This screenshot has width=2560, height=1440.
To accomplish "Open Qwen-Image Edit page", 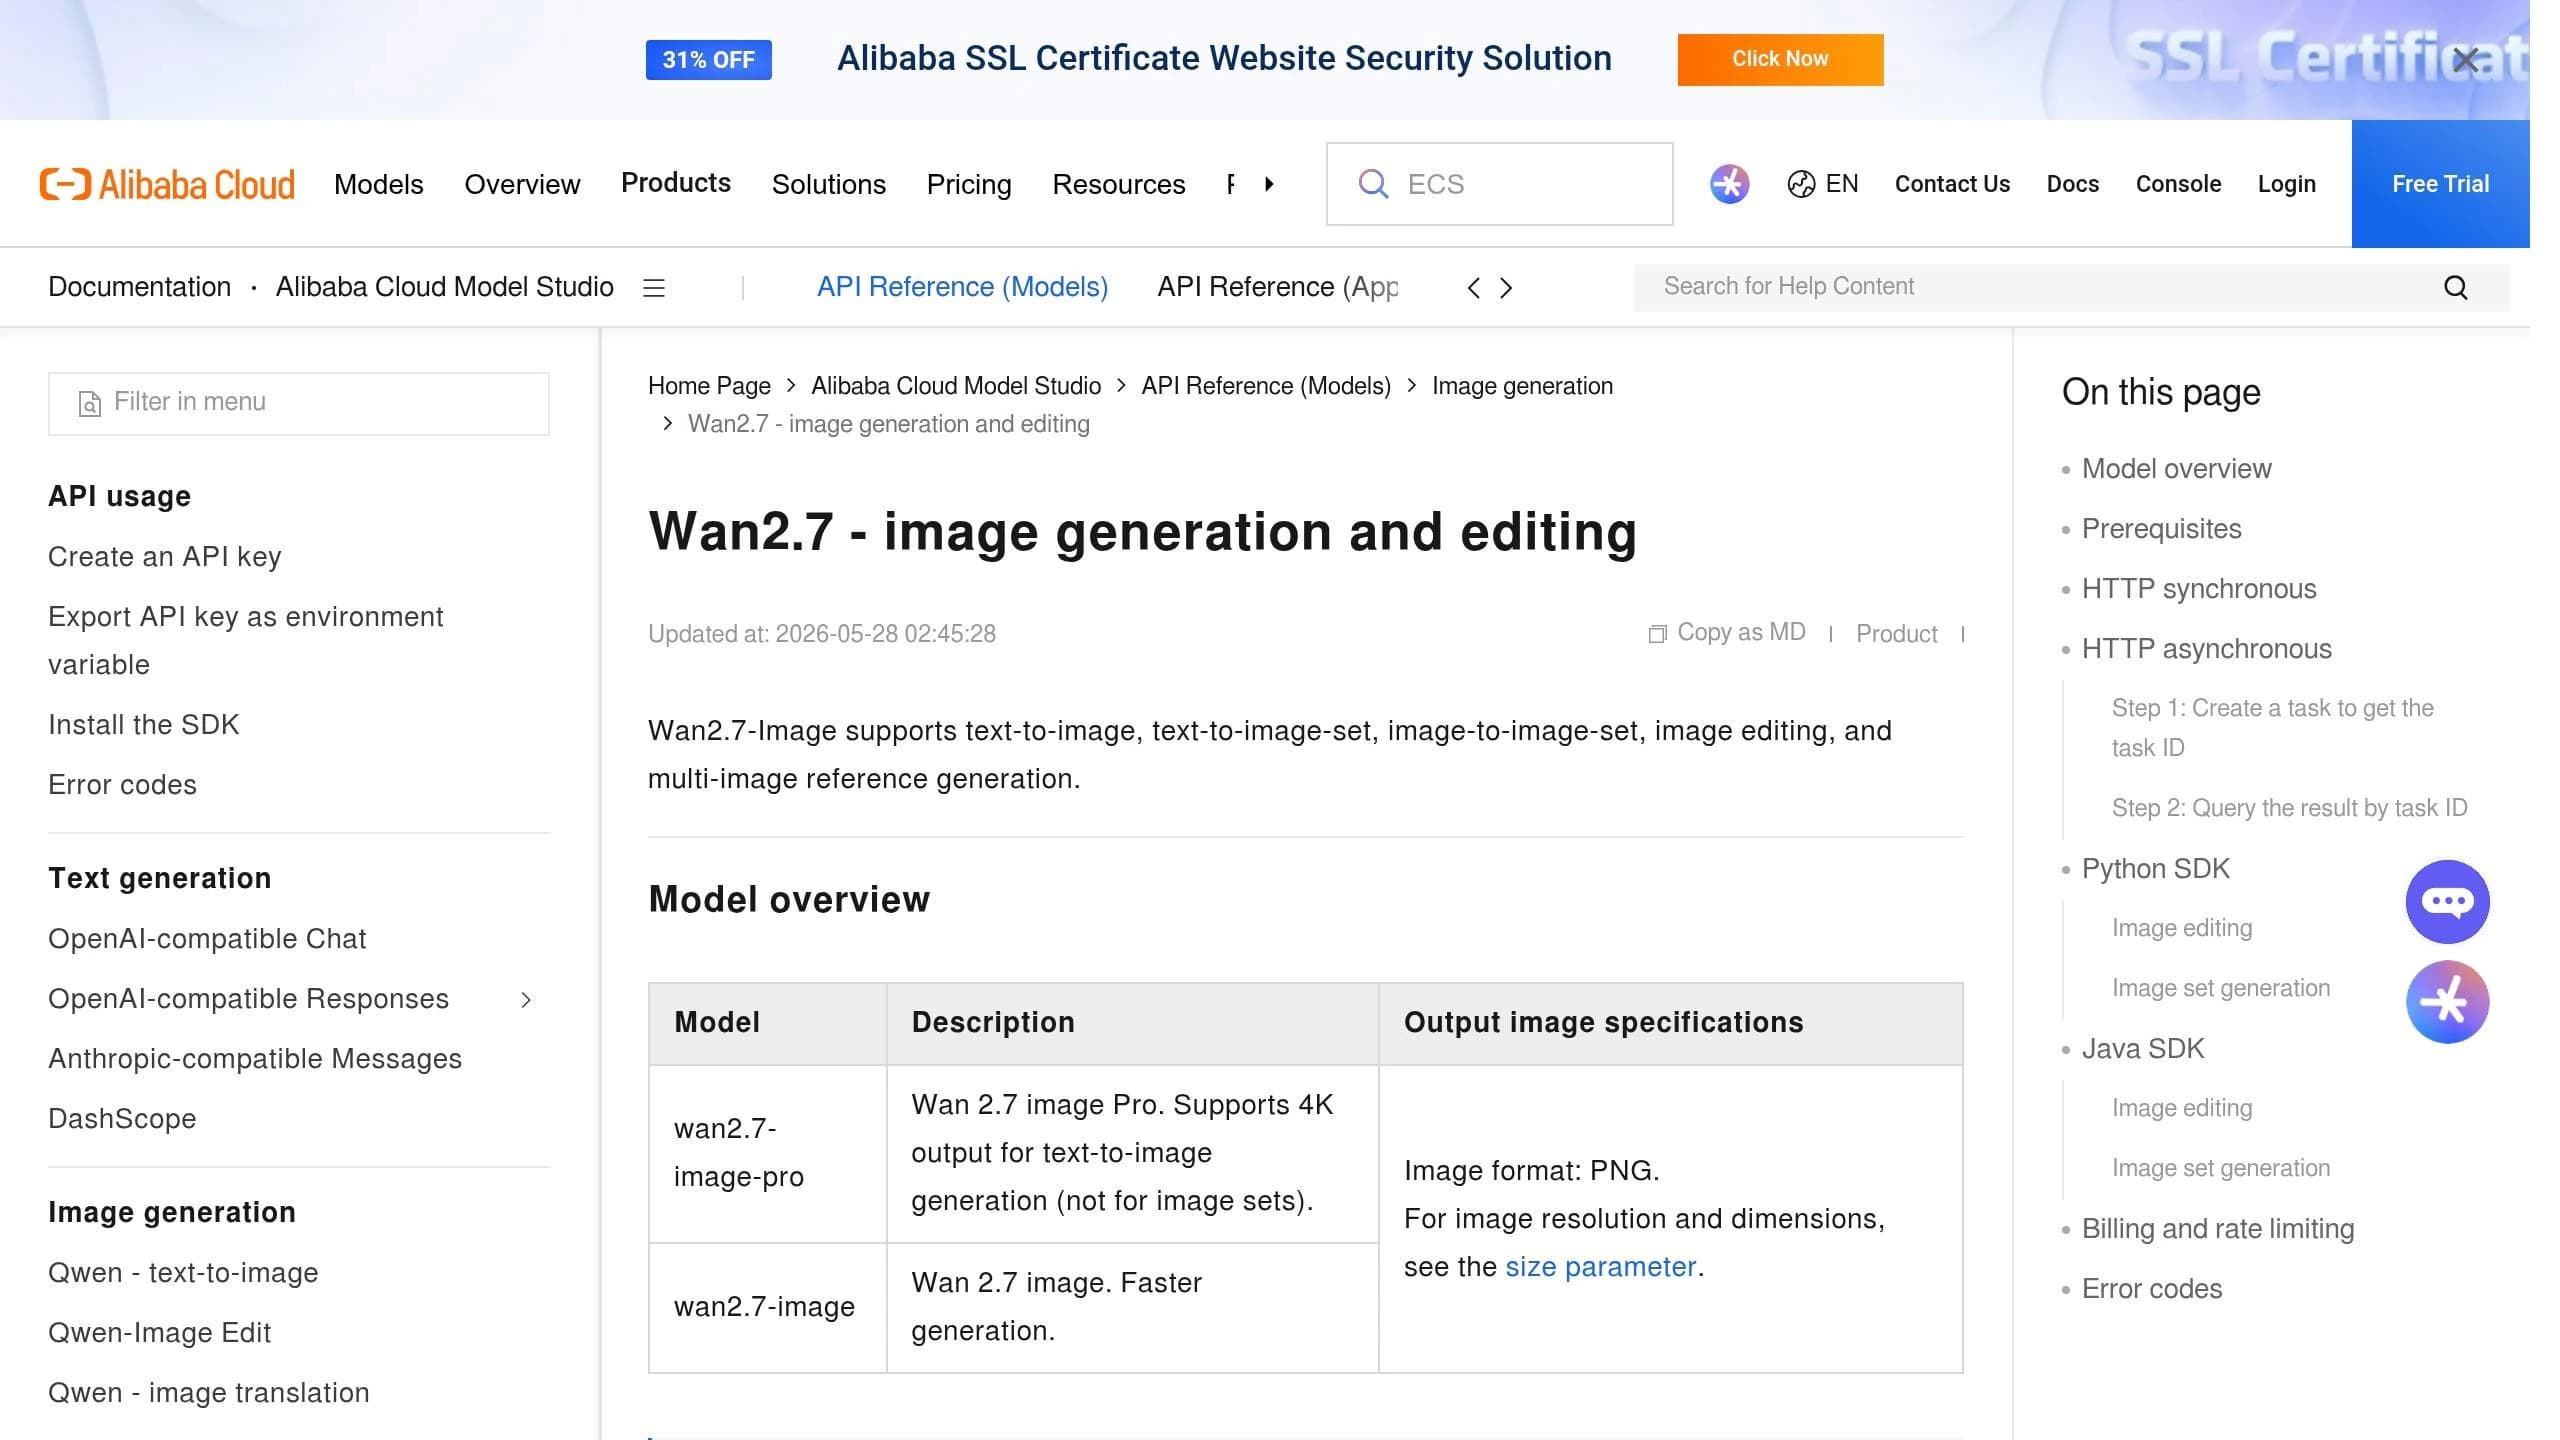I will point(159,1333).
